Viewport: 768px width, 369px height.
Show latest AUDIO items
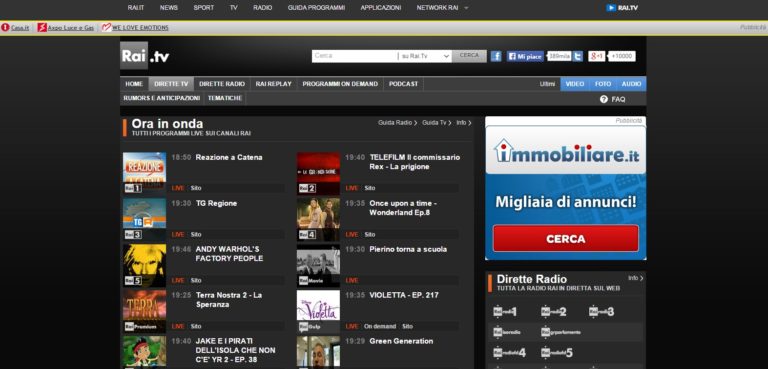pos(631,84)
